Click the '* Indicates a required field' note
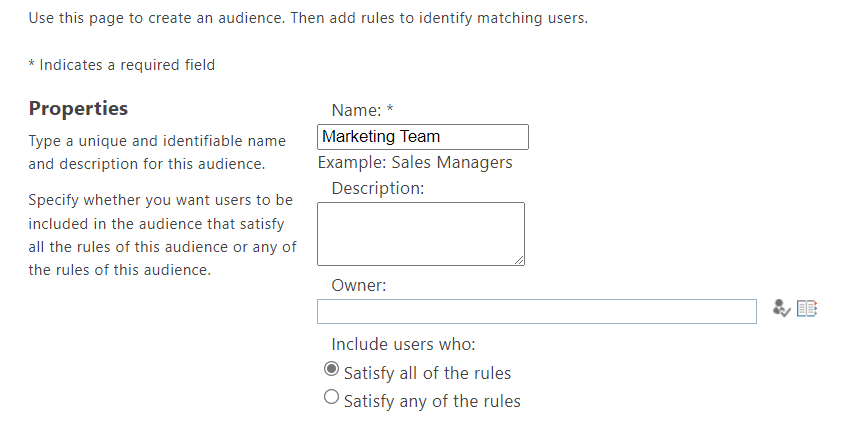Screen dimensions: 851x426 click(122, 65)
